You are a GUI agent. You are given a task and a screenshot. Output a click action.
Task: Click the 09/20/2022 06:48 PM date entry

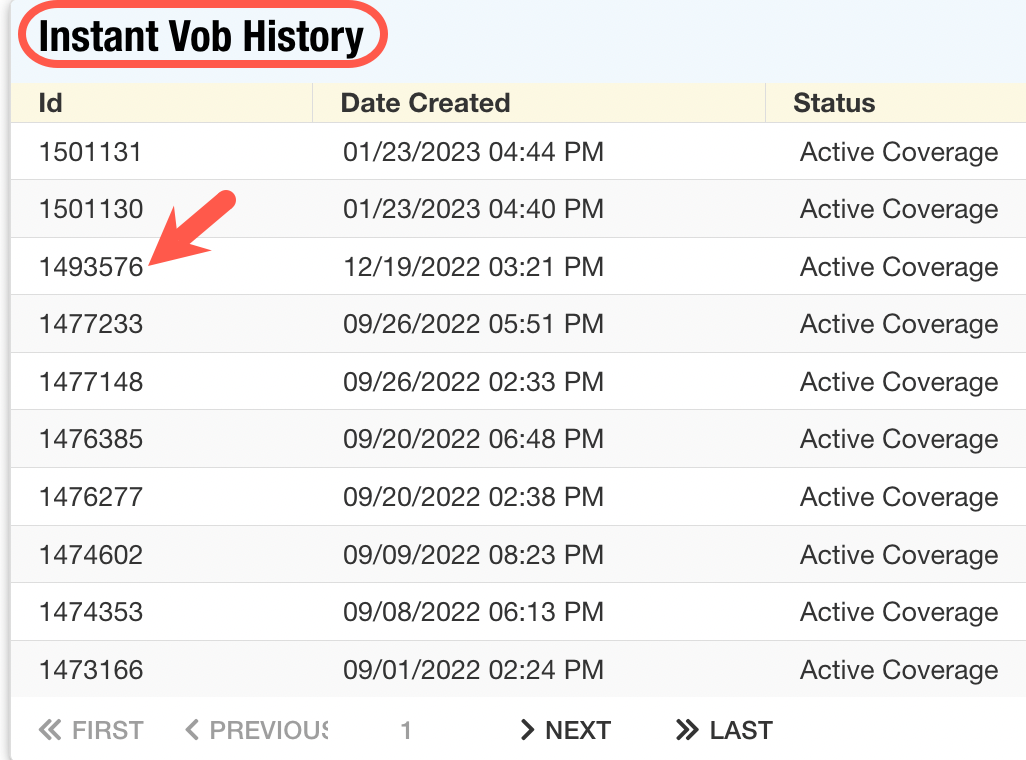[x=473, y=439]
